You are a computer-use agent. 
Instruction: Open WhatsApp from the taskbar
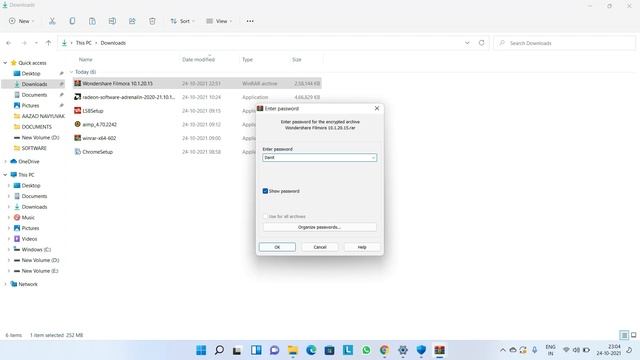[366, 350]
